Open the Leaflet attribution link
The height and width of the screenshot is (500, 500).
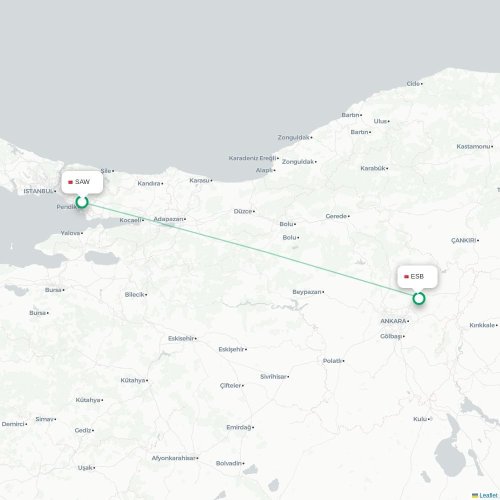[488, 496]
